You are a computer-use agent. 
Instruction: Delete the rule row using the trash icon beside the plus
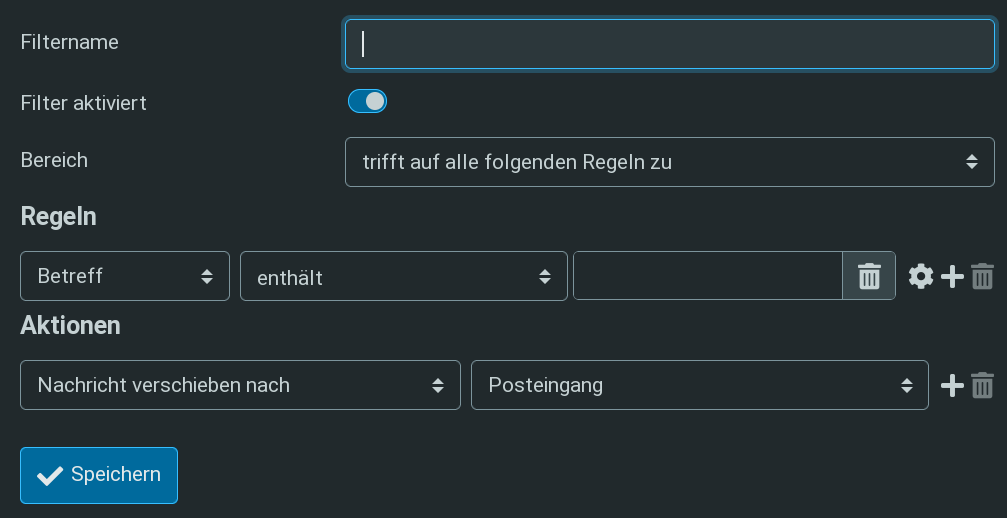tap(983, 277)
